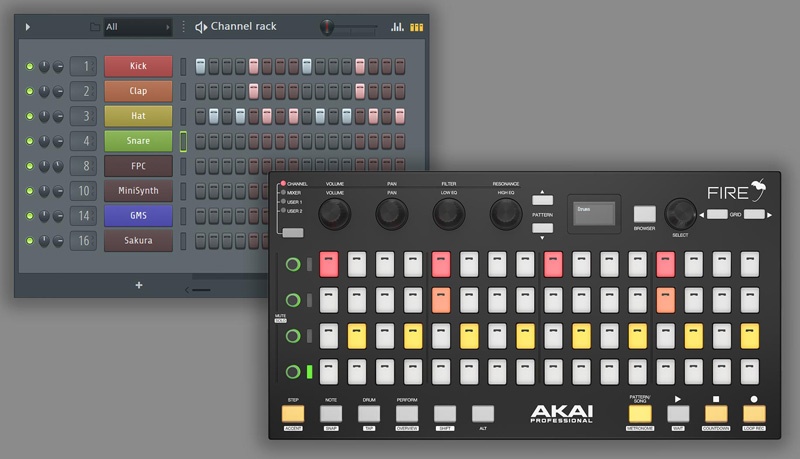
Task: Mute the FPC channel green LED
Action: [30, 166]
